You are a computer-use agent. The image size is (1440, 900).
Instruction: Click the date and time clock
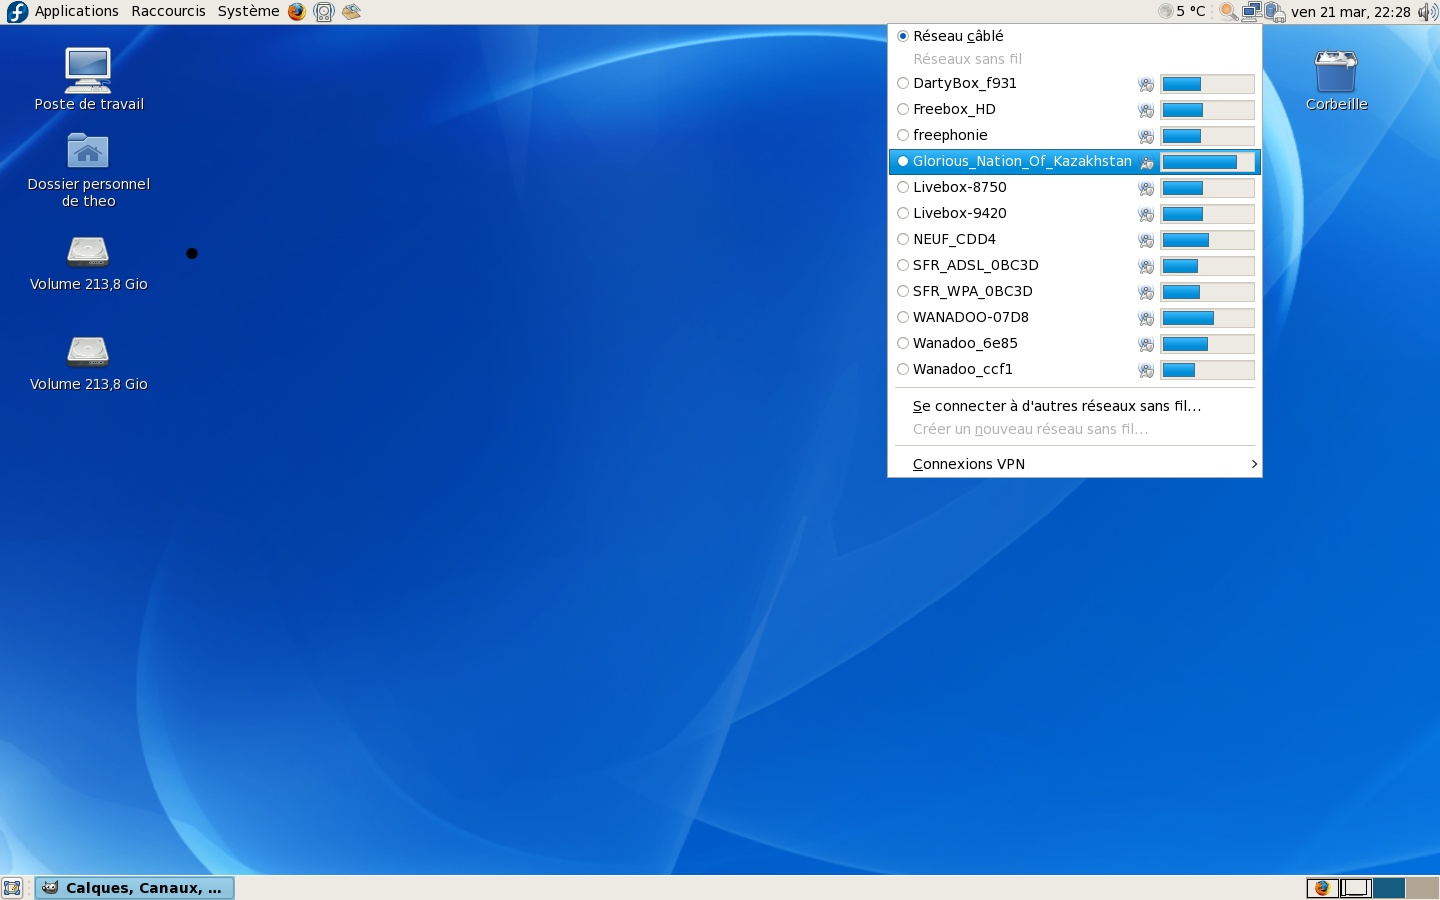pyautogui.click(x=1350, y=12)
